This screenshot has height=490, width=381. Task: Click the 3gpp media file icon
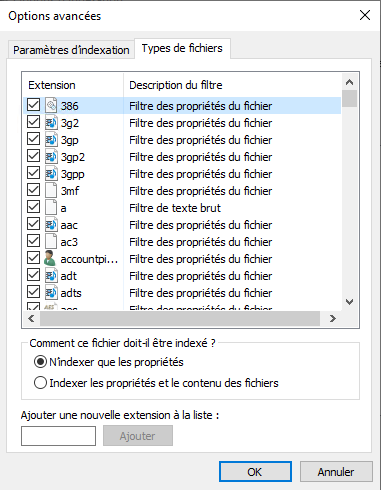point(51,174)
